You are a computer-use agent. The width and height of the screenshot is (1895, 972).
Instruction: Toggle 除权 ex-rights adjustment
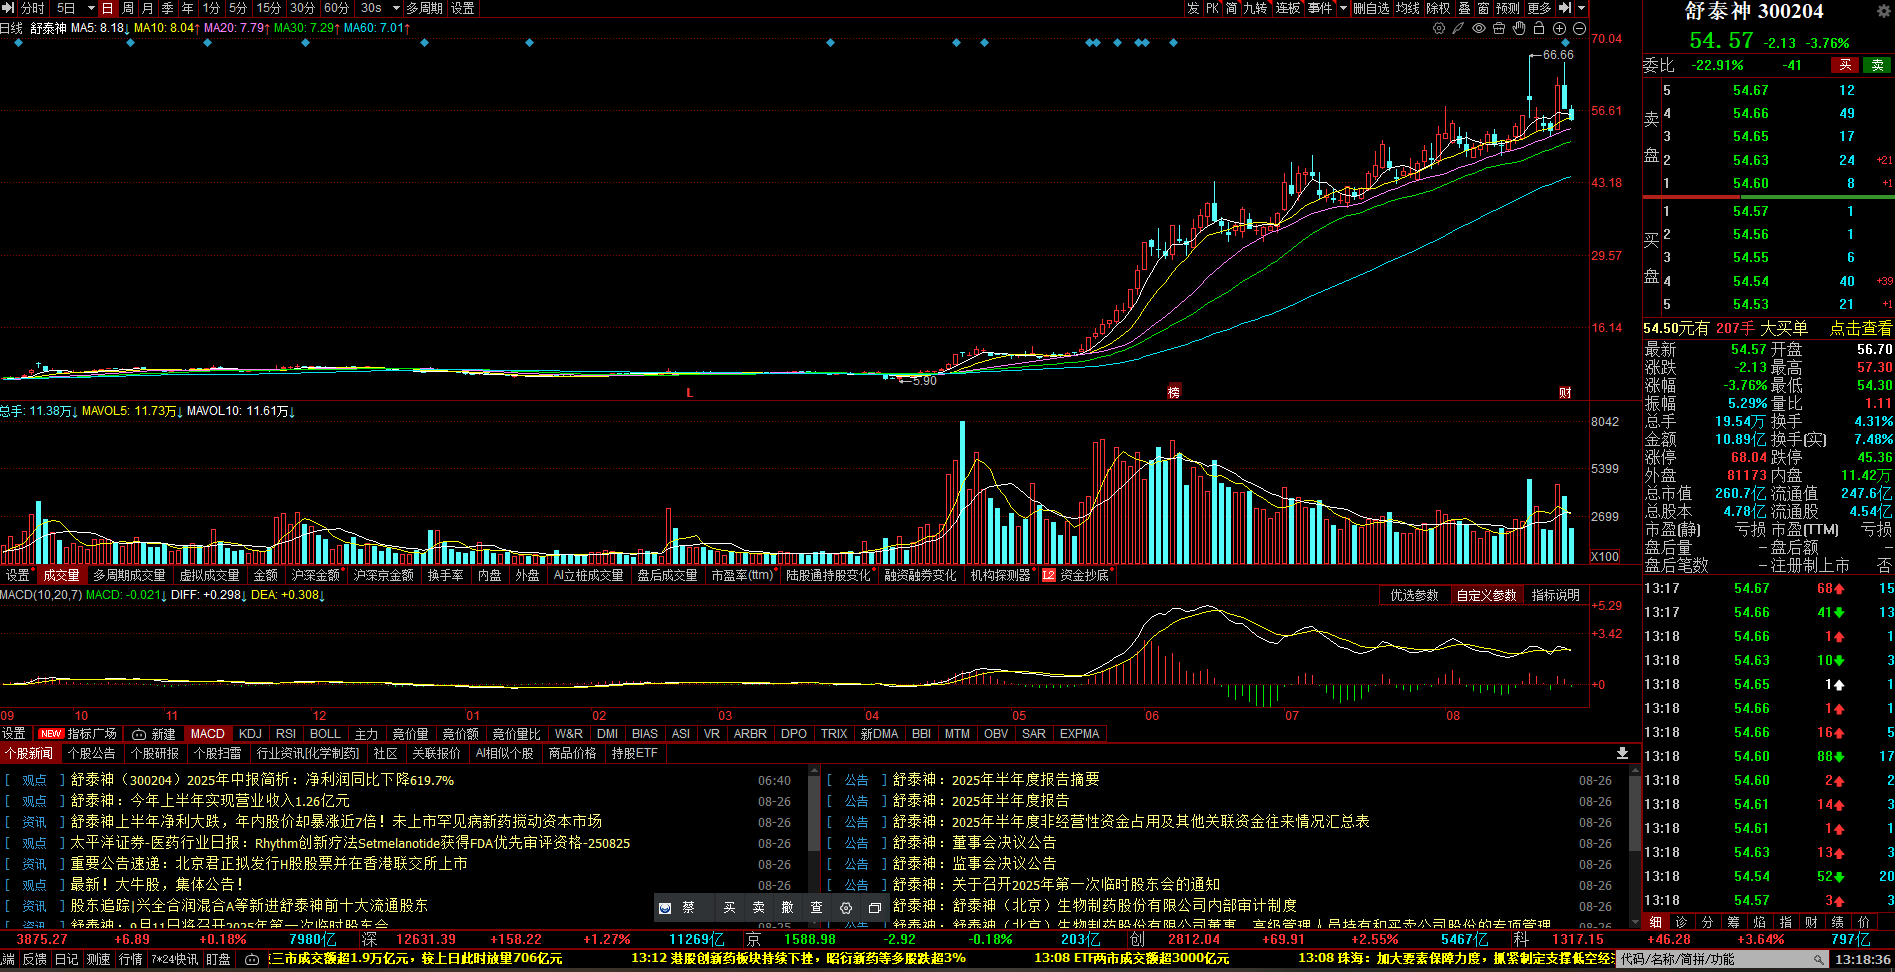1438,8
